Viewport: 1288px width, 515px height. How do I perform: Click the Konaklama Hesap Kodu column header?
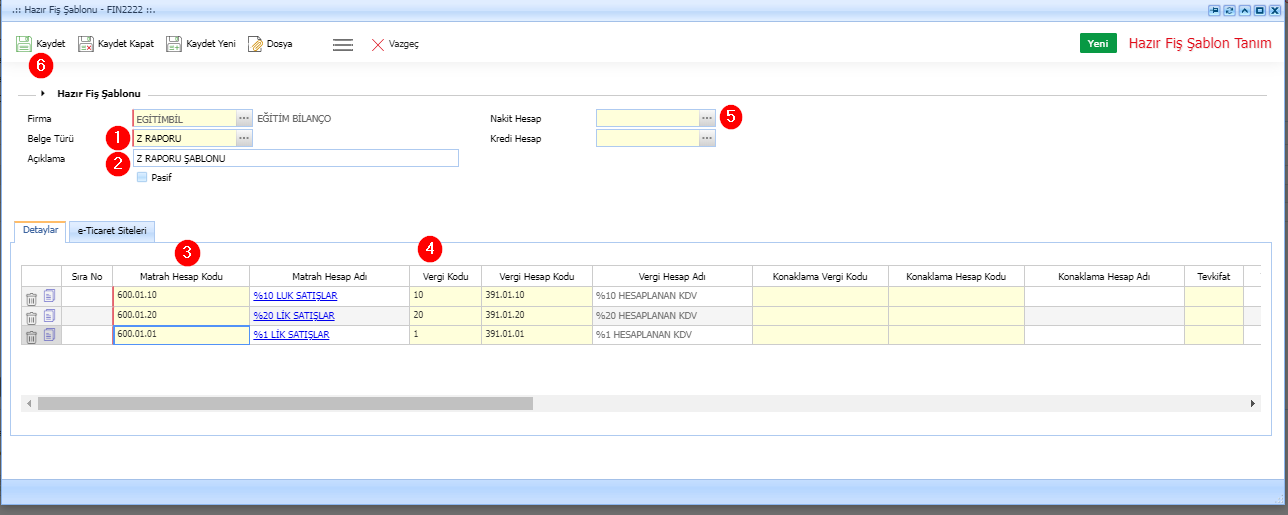pyautogui.click(x=956, y=276)
